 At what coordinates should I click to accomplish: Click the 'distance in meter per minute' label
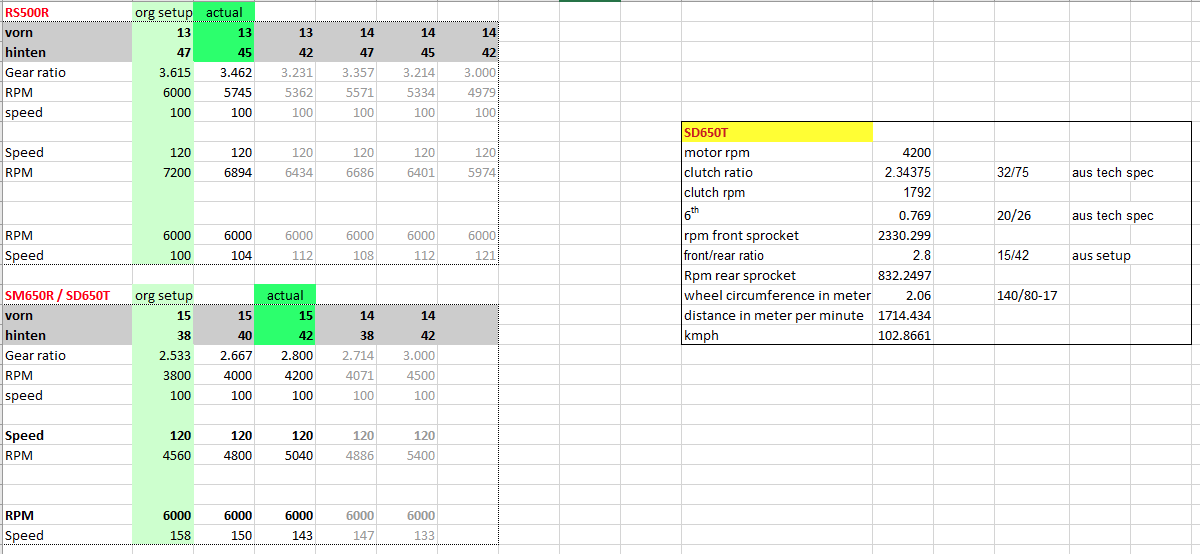(x=773, y=316)
